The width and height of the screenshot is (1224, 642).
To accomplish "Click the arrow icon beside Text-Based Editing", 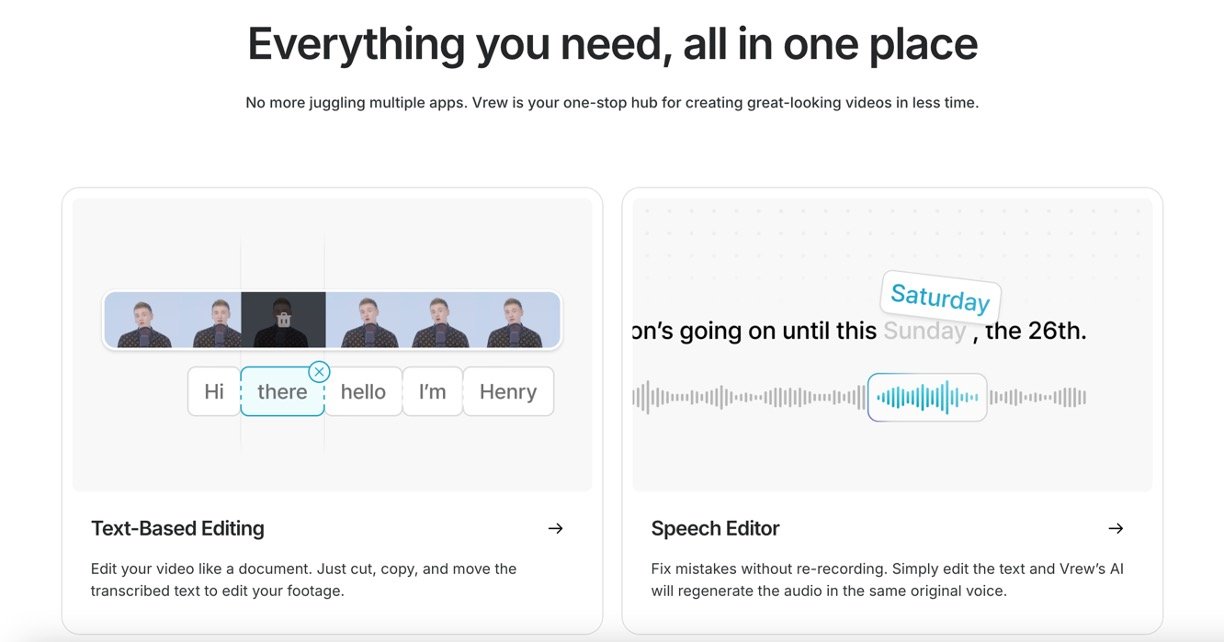I will click(556, 528).
